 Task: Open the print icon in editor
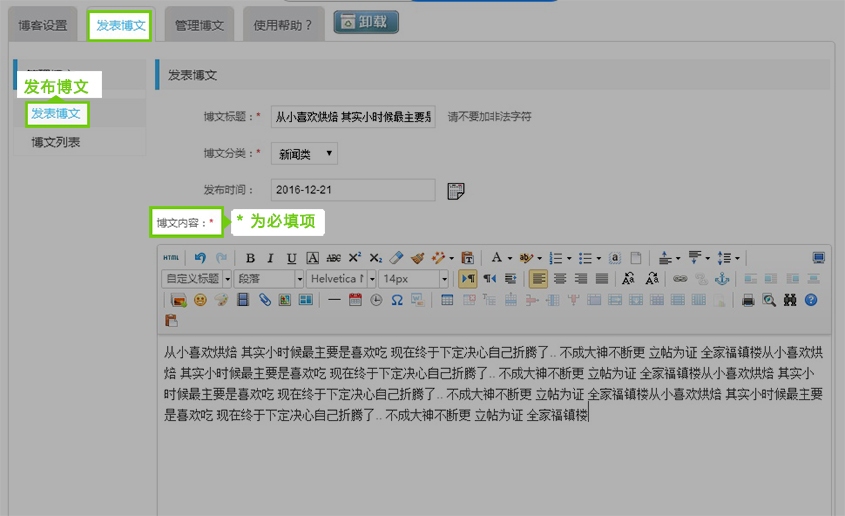pos(747,299)
